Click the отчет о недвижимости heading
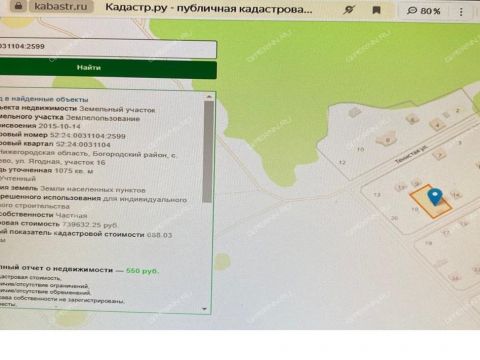 [67, 269]
